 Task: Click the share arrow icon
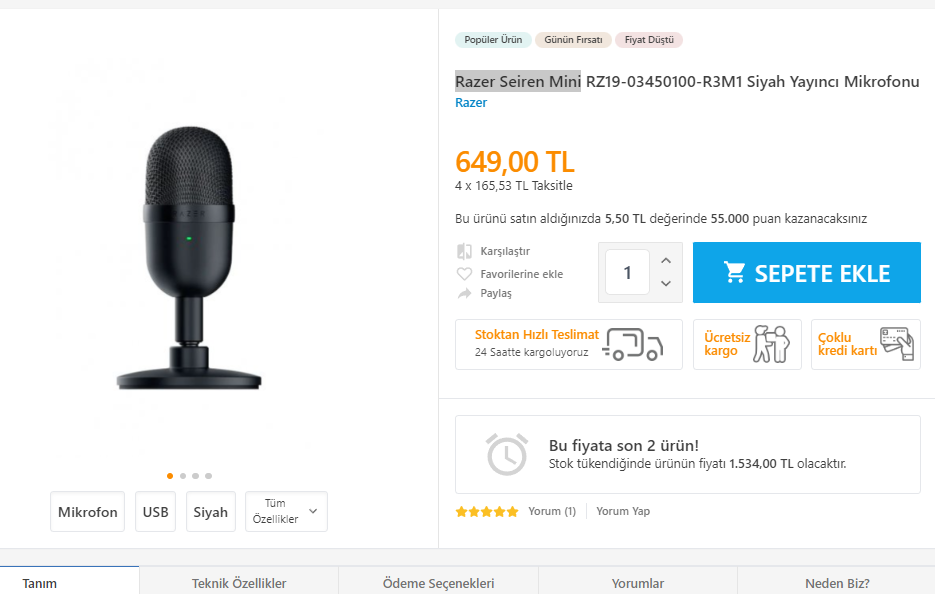tap(464, 294)
